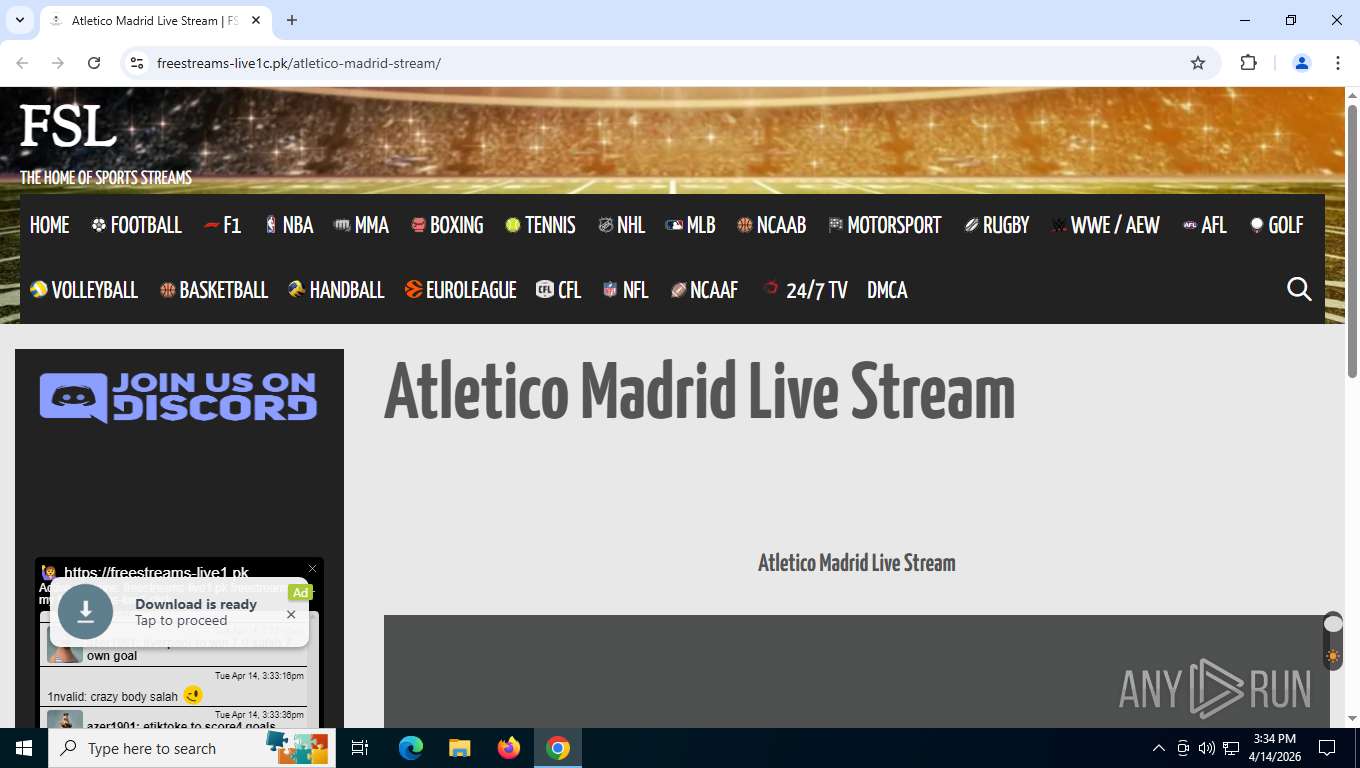Click the sun brightness icon

[x=1333, y=657]
